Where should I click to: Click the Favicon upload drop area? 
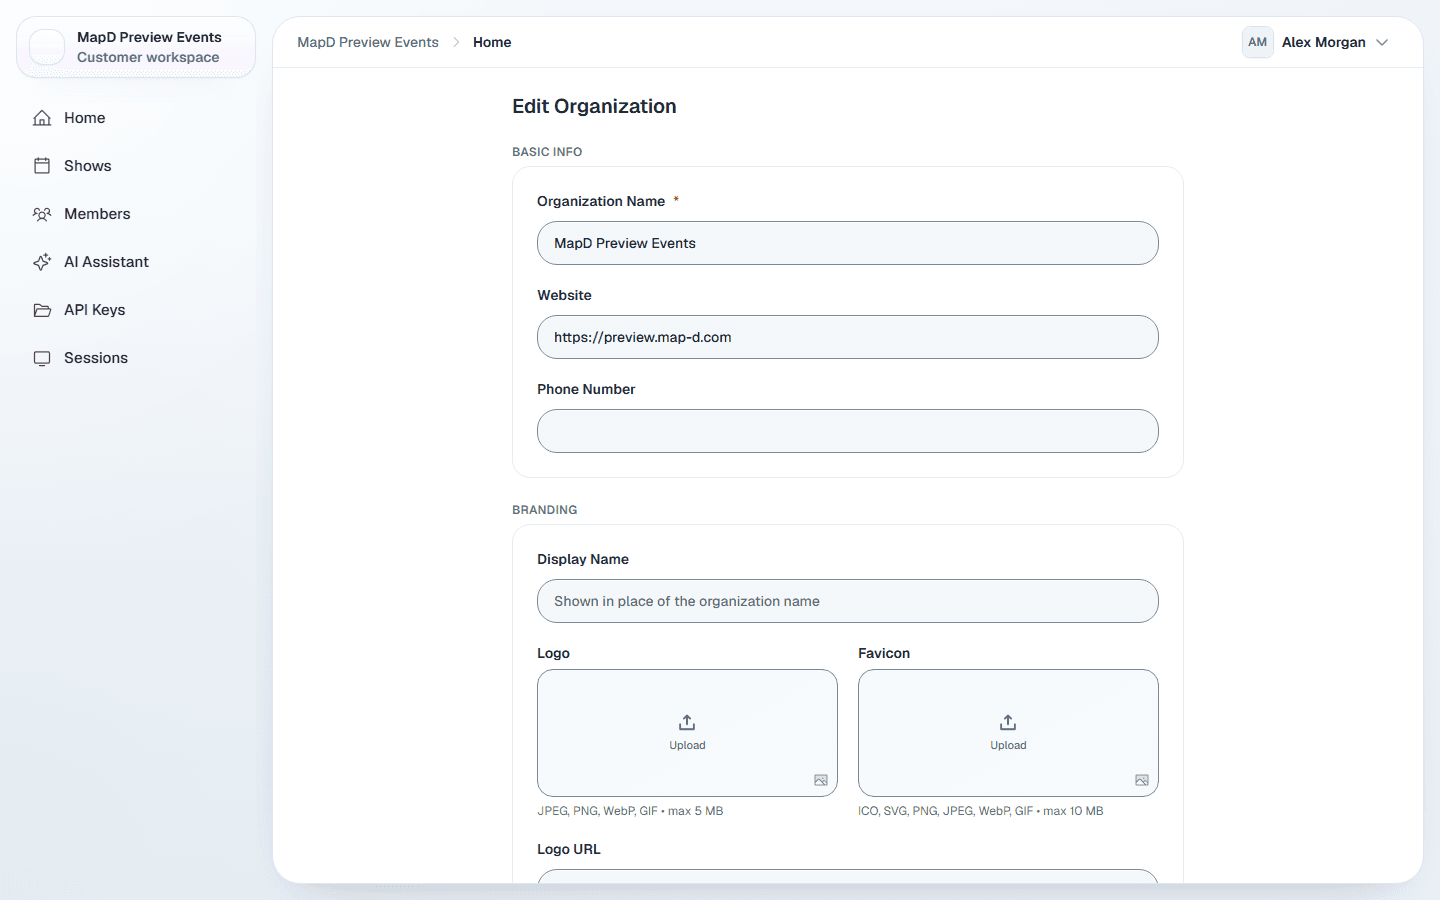pyautogui.click(x=1008, y=733)
